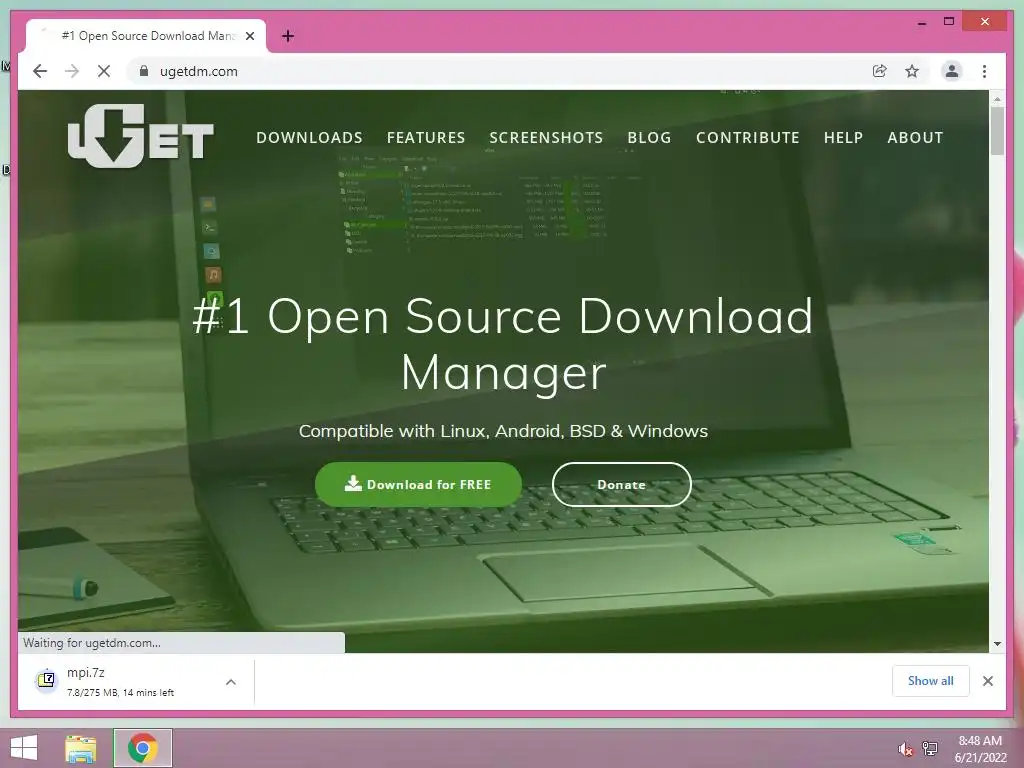Click Download for FREE button
The width and height of the screenshot is (1024, 768).
pos(418,485)
